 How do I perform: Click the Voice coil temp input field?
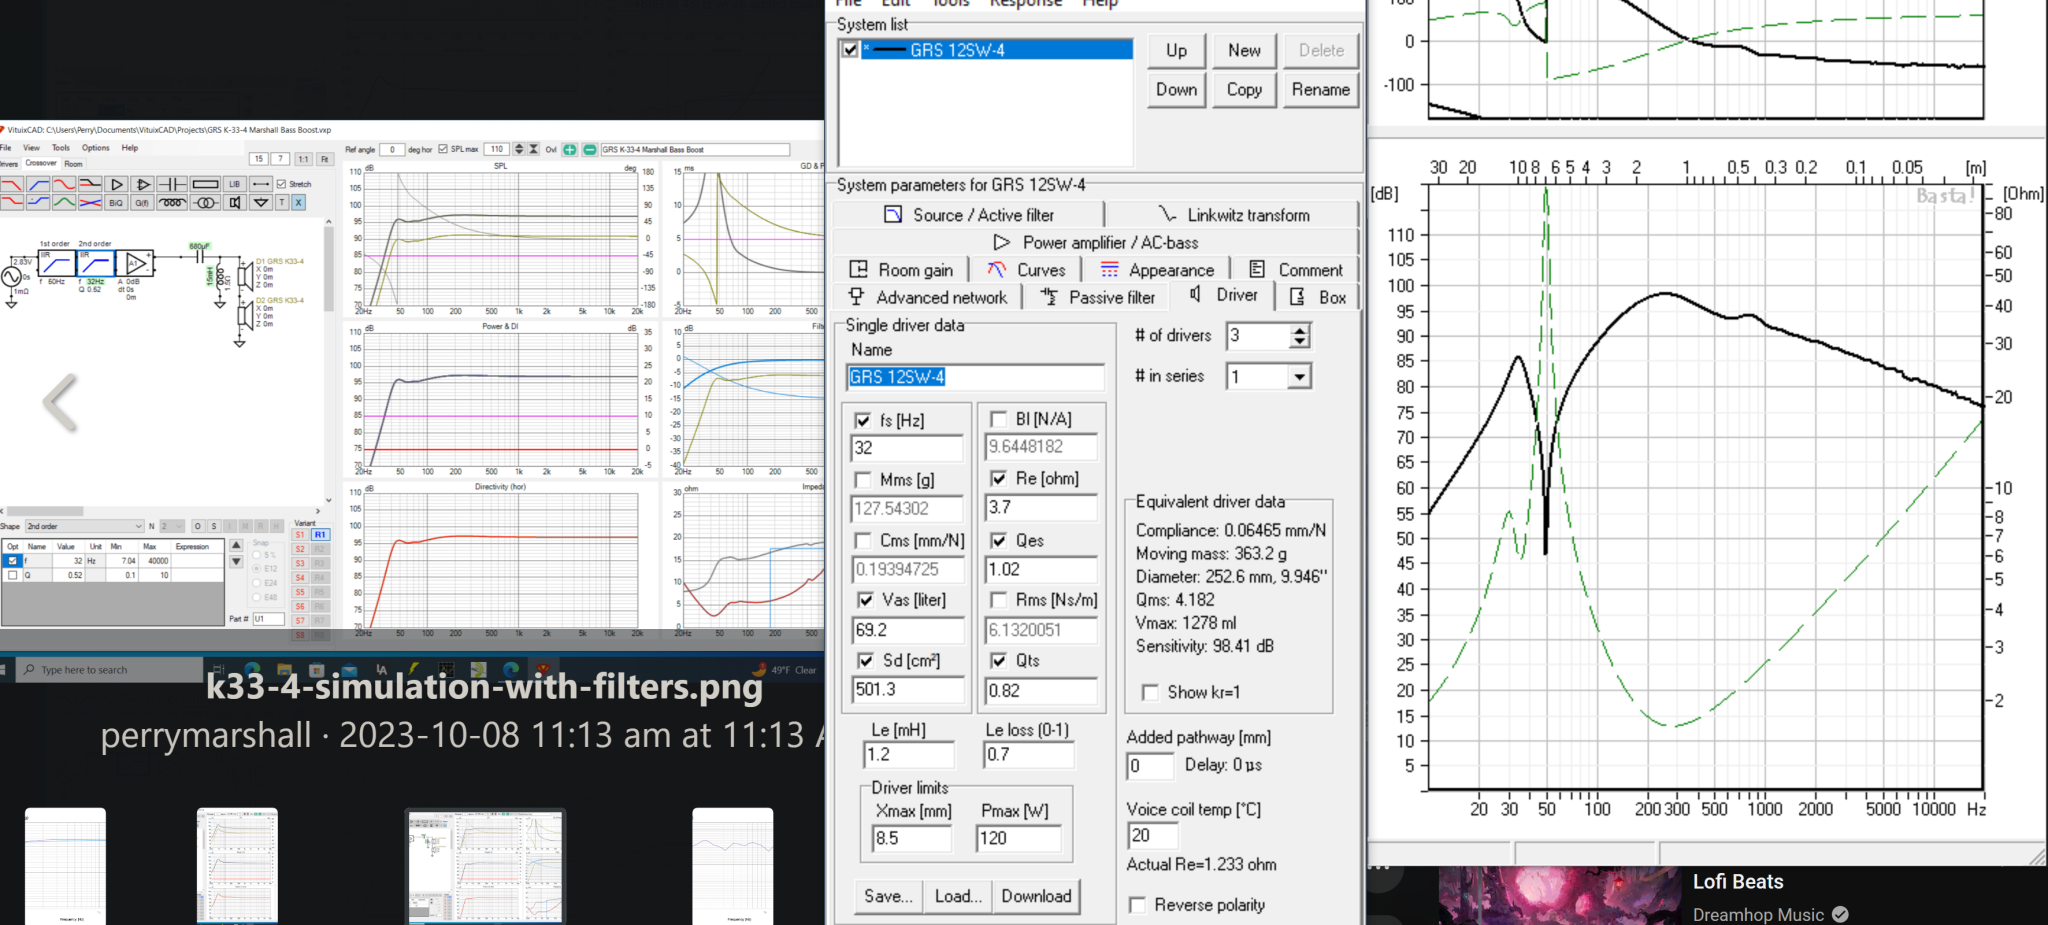(1153, 835)
